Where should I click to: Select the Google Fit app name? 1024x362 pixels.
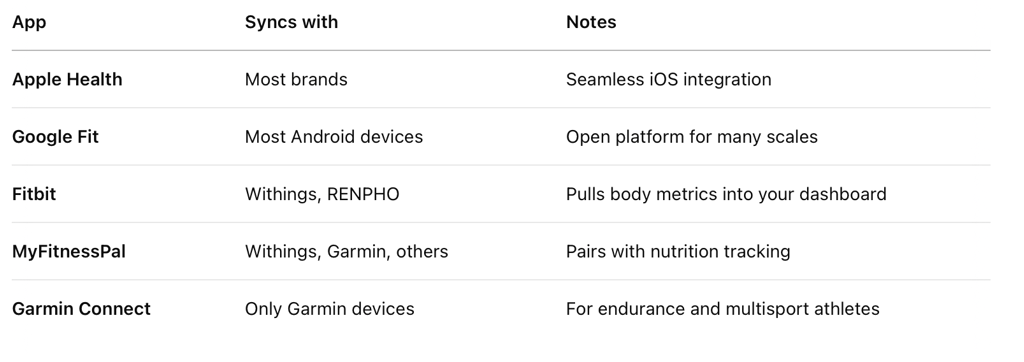point(56,137)
